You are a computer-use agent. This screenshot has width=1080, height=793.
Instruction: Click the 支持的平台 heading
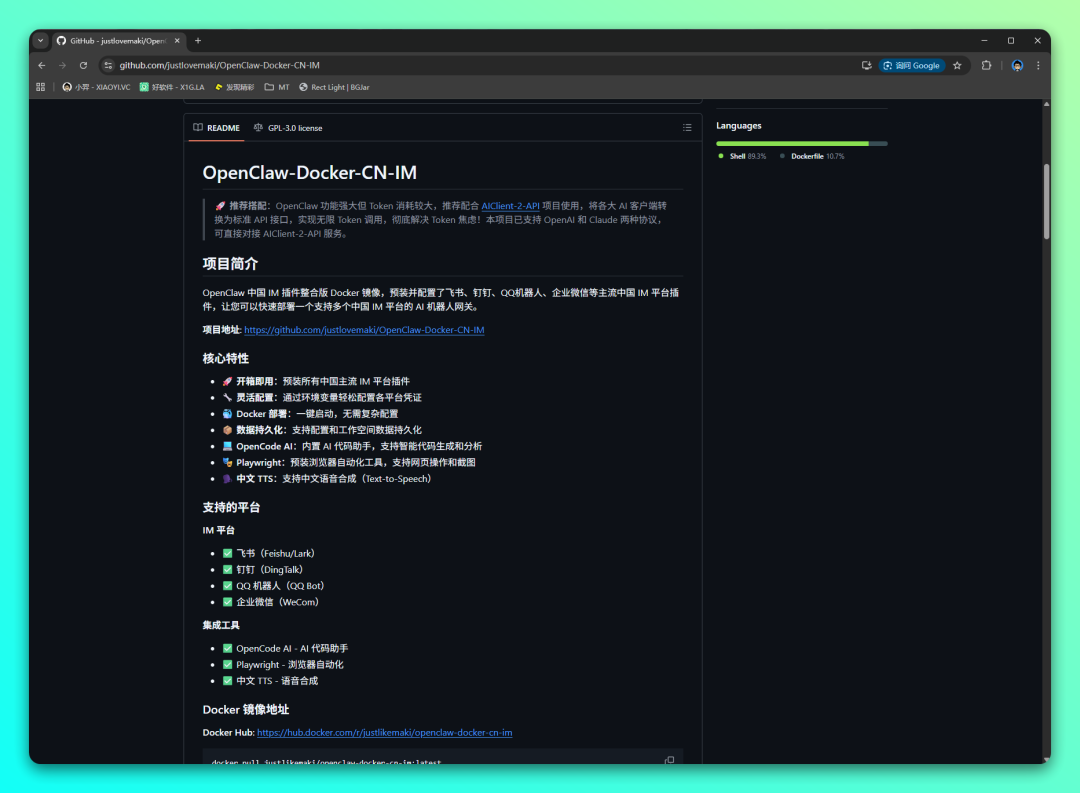pyautogui.click(x=231, y=508)
